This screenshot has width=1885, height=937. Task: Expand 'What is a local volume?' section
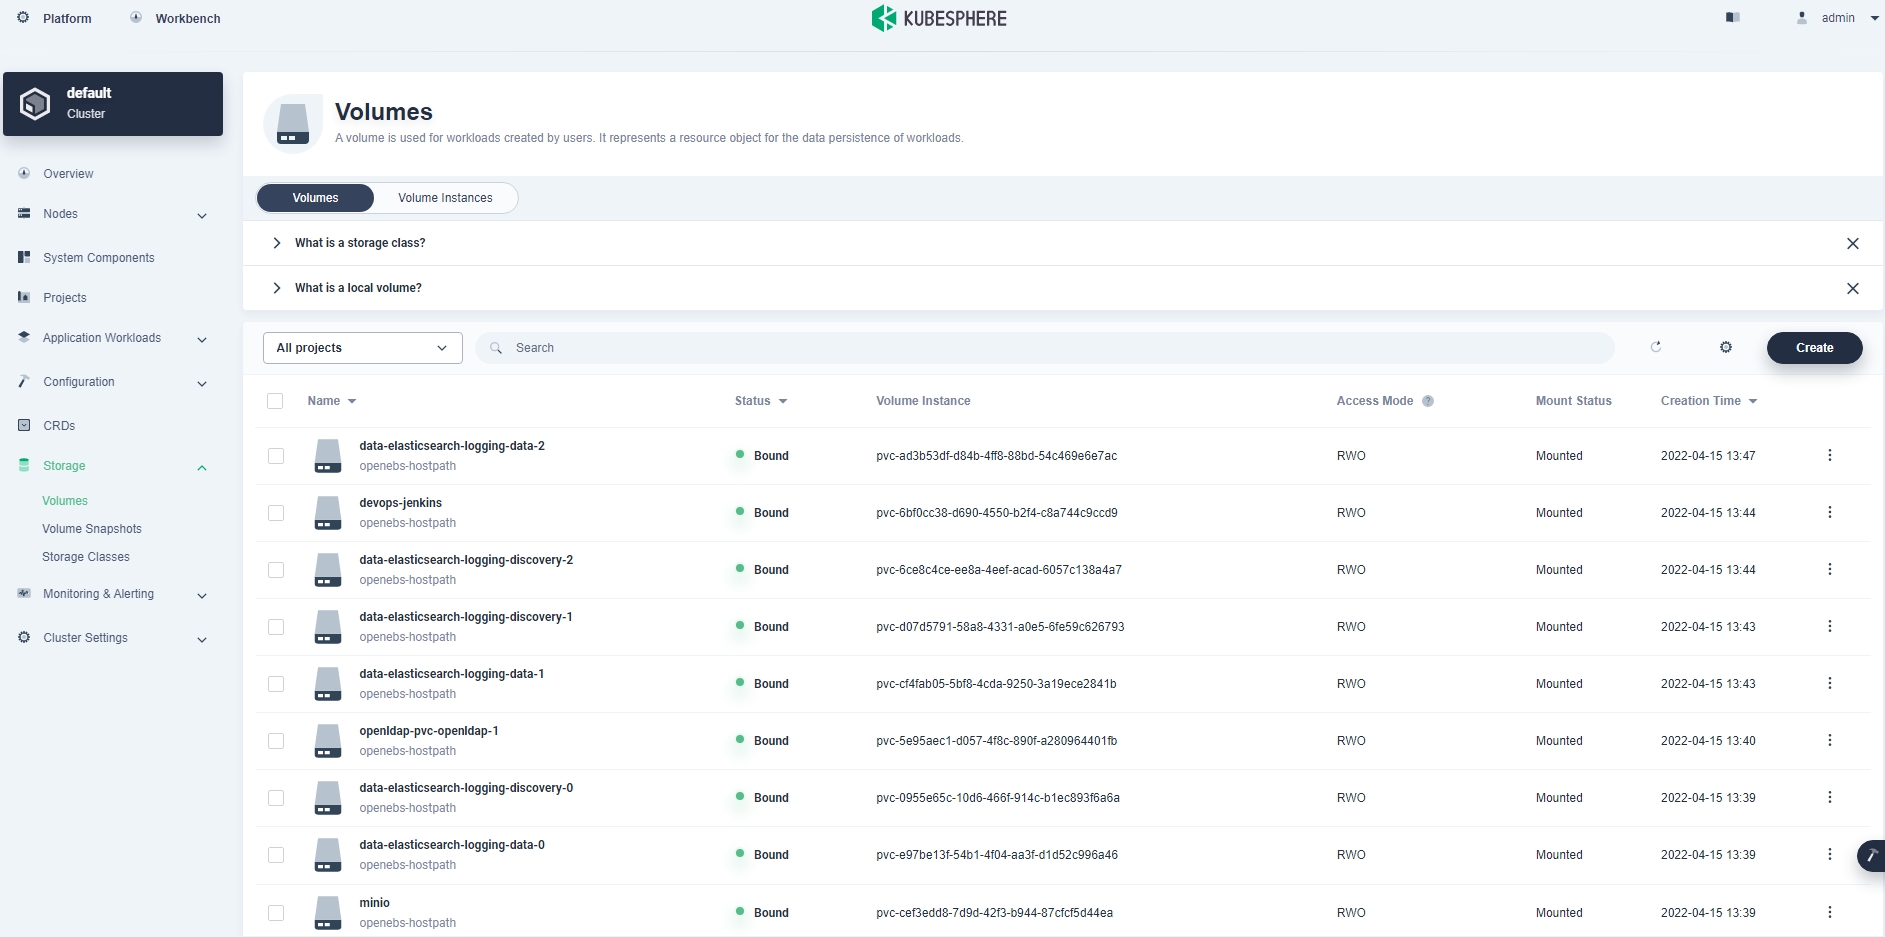pos(358,288)
